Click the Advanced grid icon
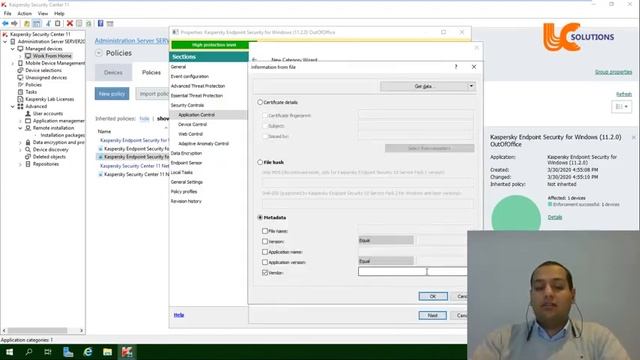This screenshot has height=360, width=640. [x=20, y=106]
